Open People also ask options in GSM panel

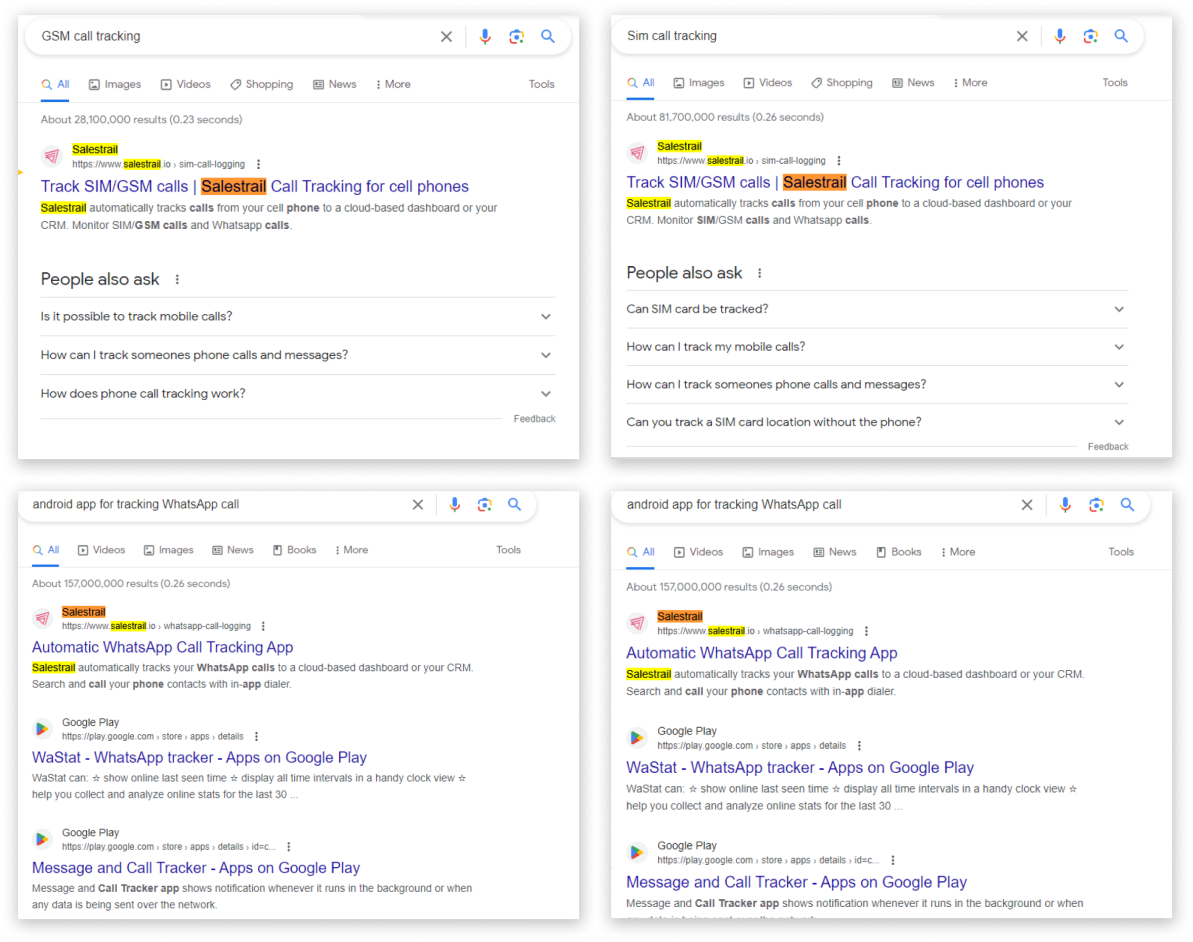tap(177, 279)
